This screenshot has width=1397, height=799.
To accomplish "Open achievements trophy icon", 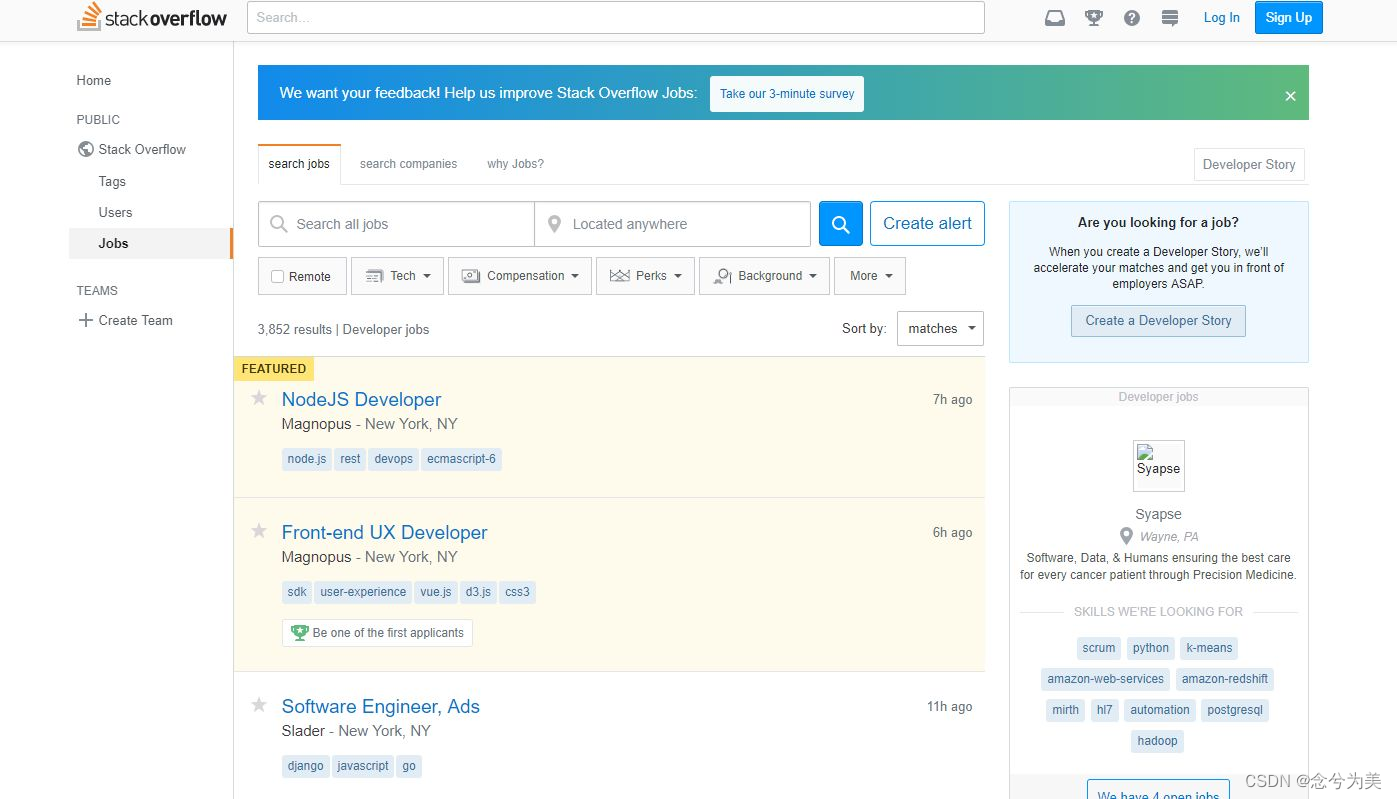I will [x=1094, y=18].
